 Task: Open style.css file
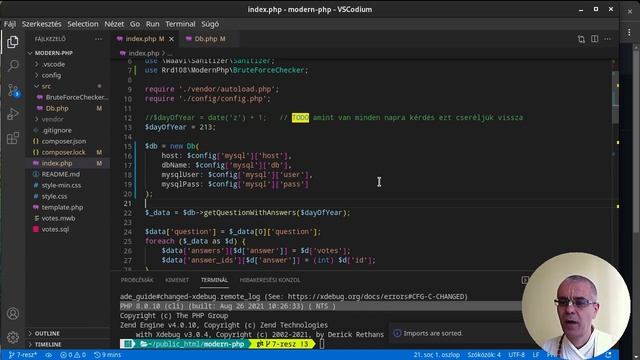coord(54,196)
